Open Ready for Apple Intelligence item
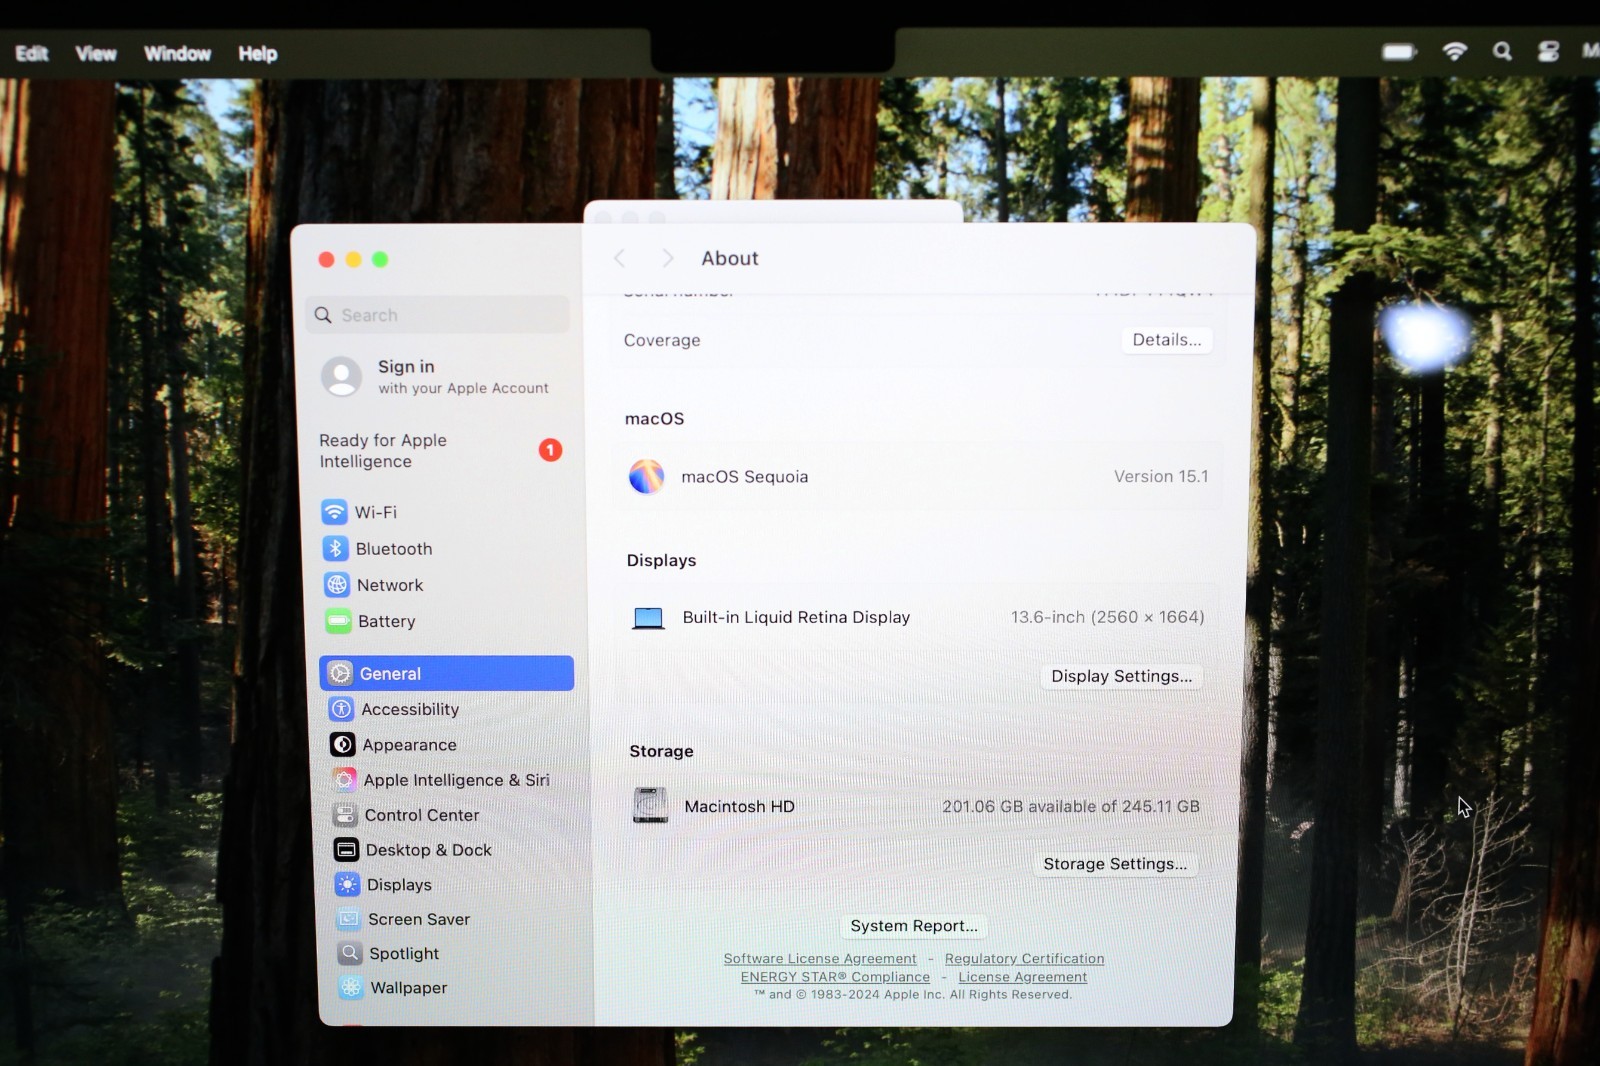 coord(440,451)
